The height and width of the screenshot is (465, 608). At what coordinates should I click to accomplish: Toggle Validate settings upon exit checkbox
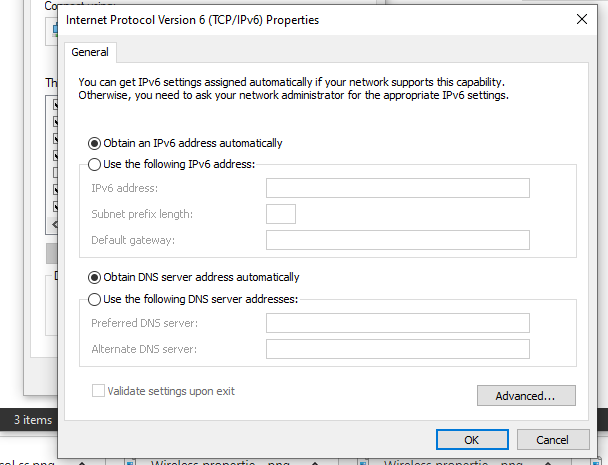pos(98,391)
